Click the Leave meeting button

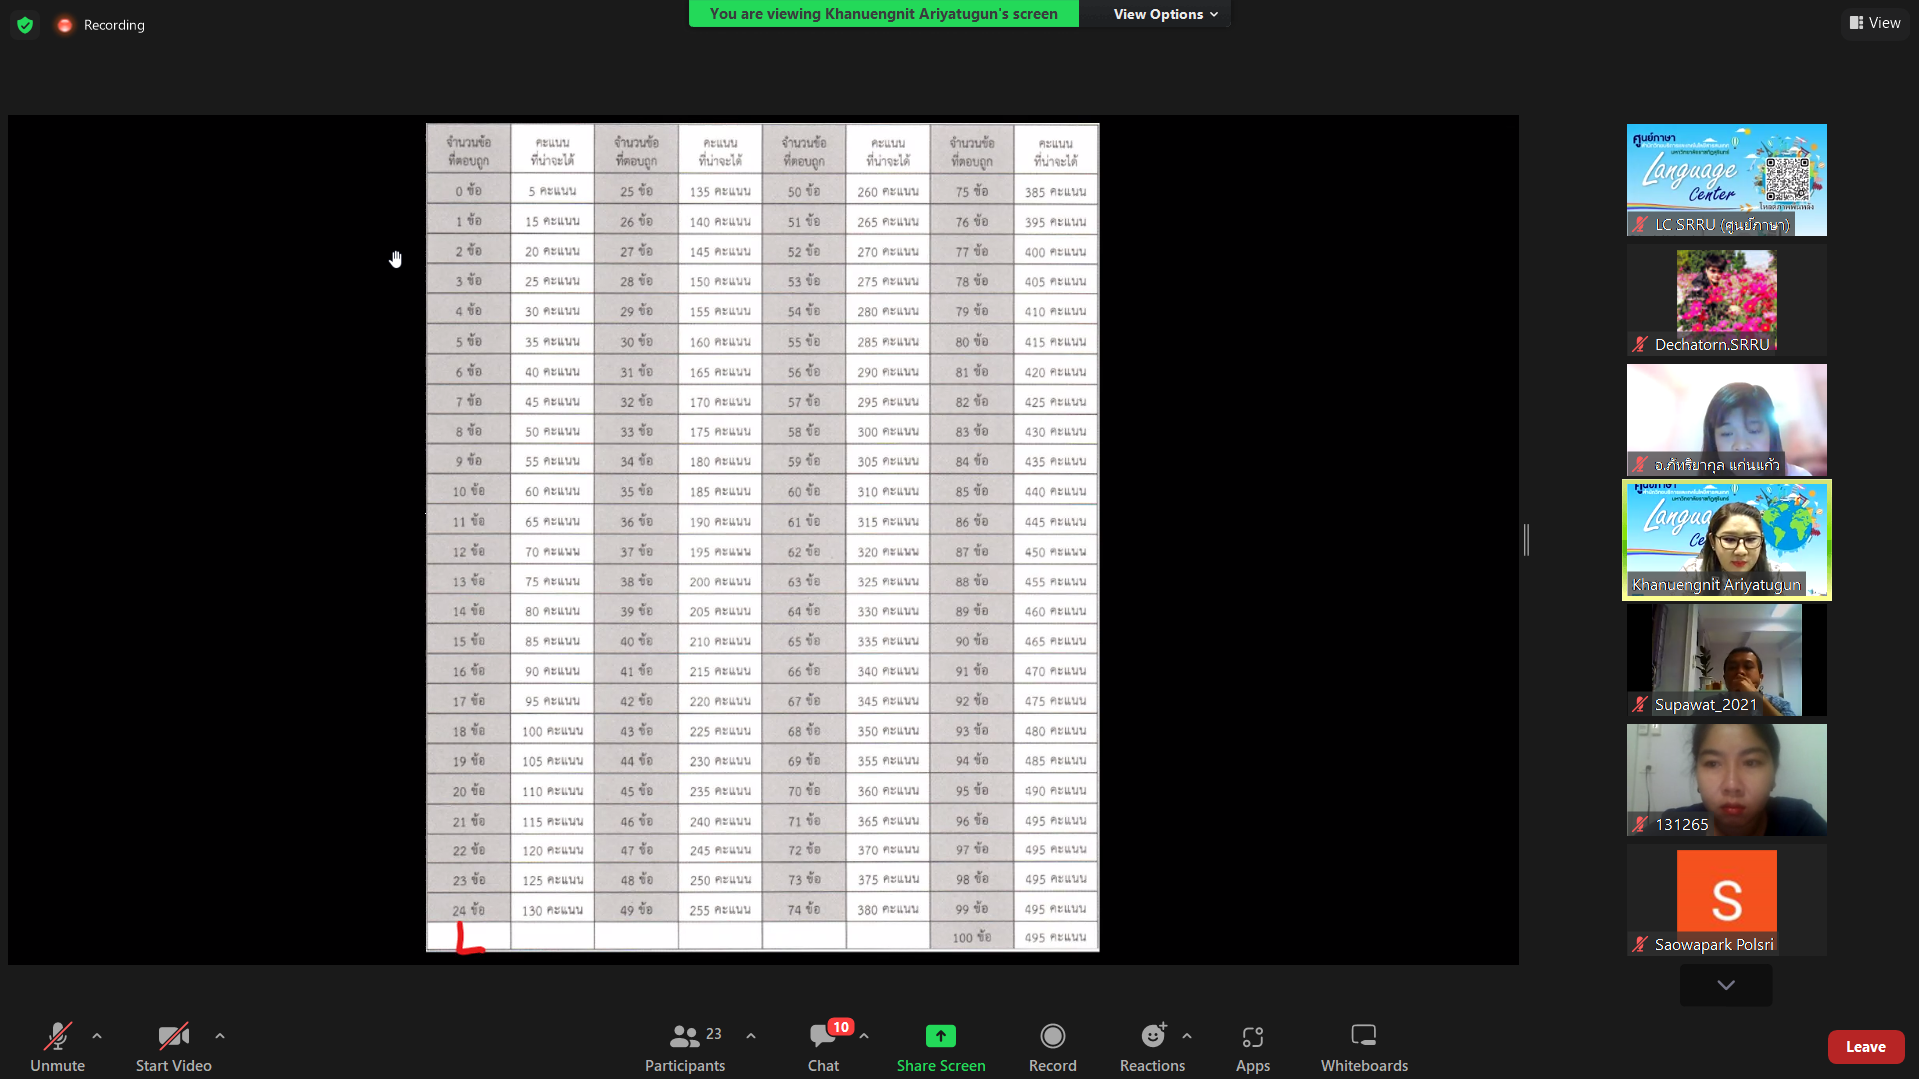(1865, 1046)
